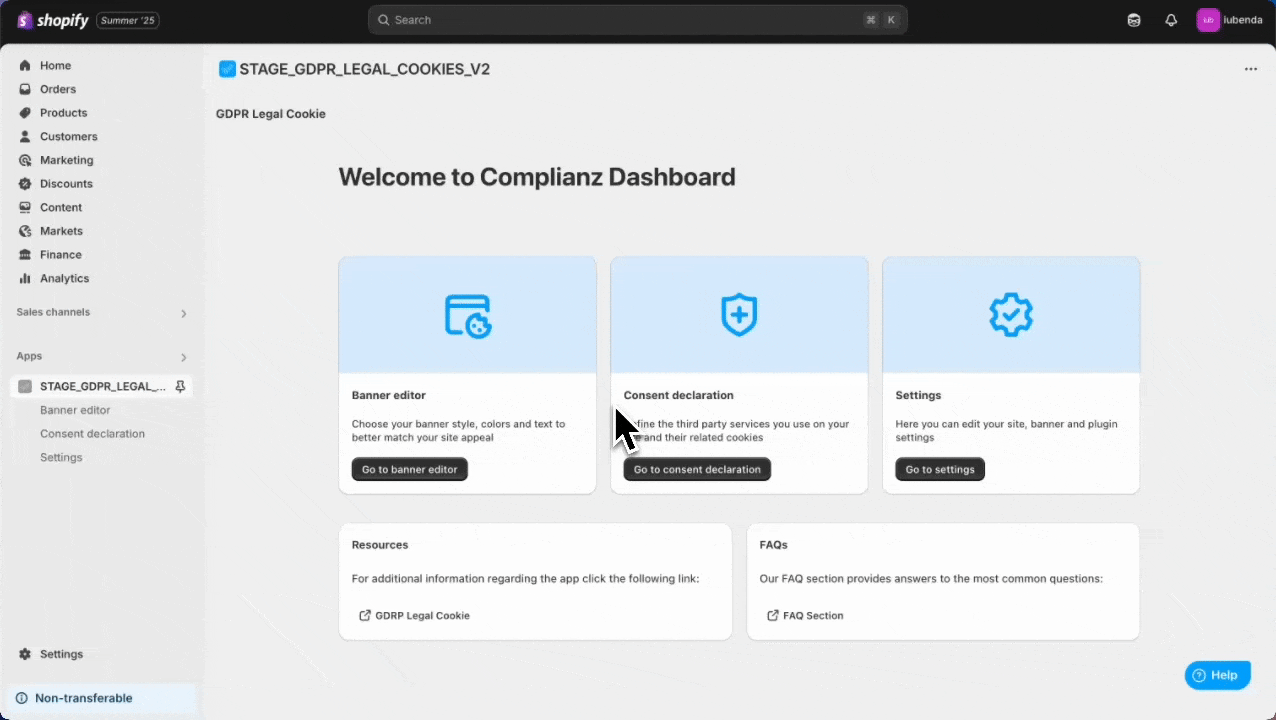Click the bottom Settings gear icon
The height and width of the screenshot is (720, 1276).
coord(25,654)
